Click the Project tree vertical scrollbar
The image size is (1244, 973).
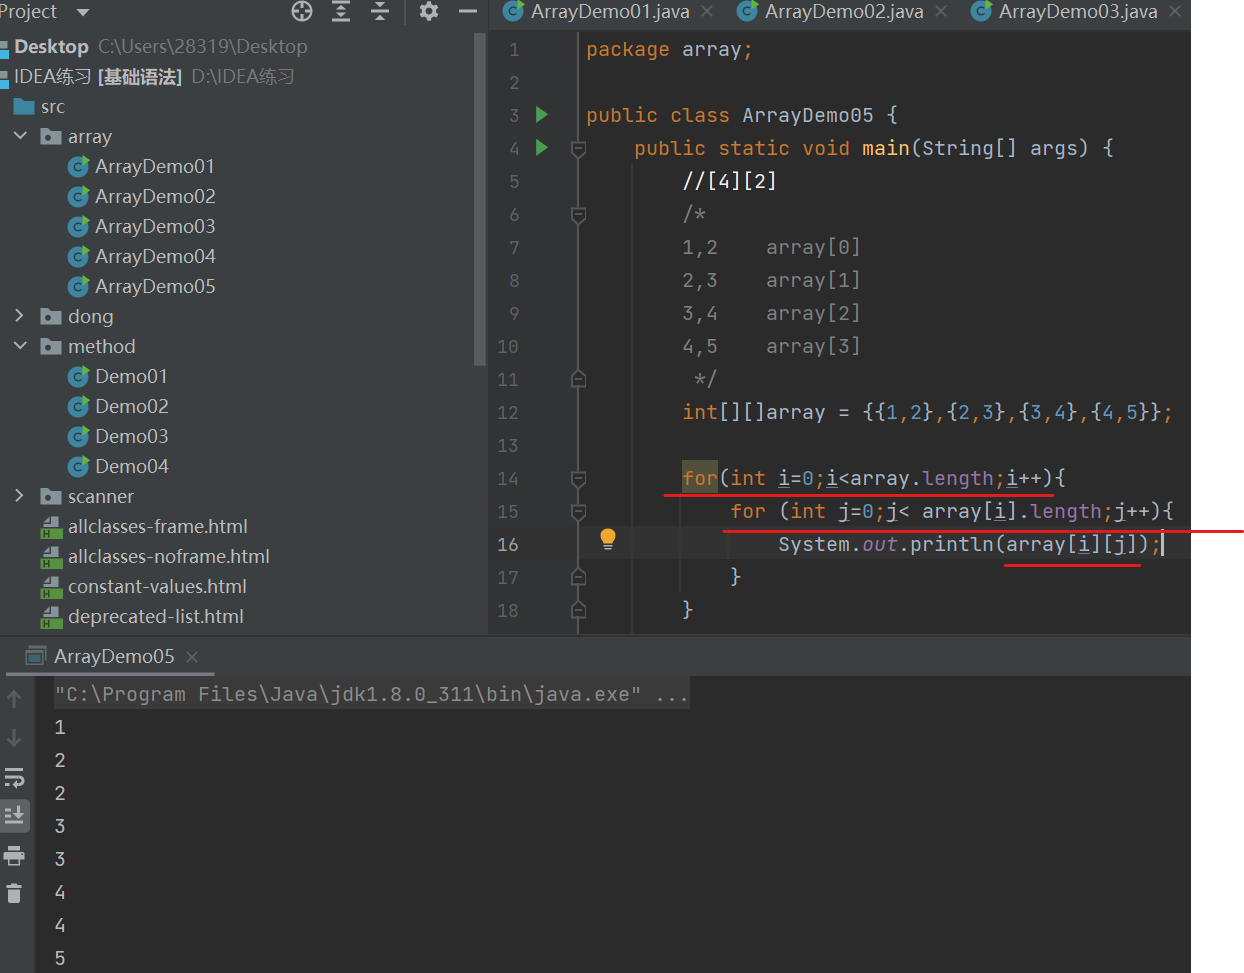(x=480, y=200)
